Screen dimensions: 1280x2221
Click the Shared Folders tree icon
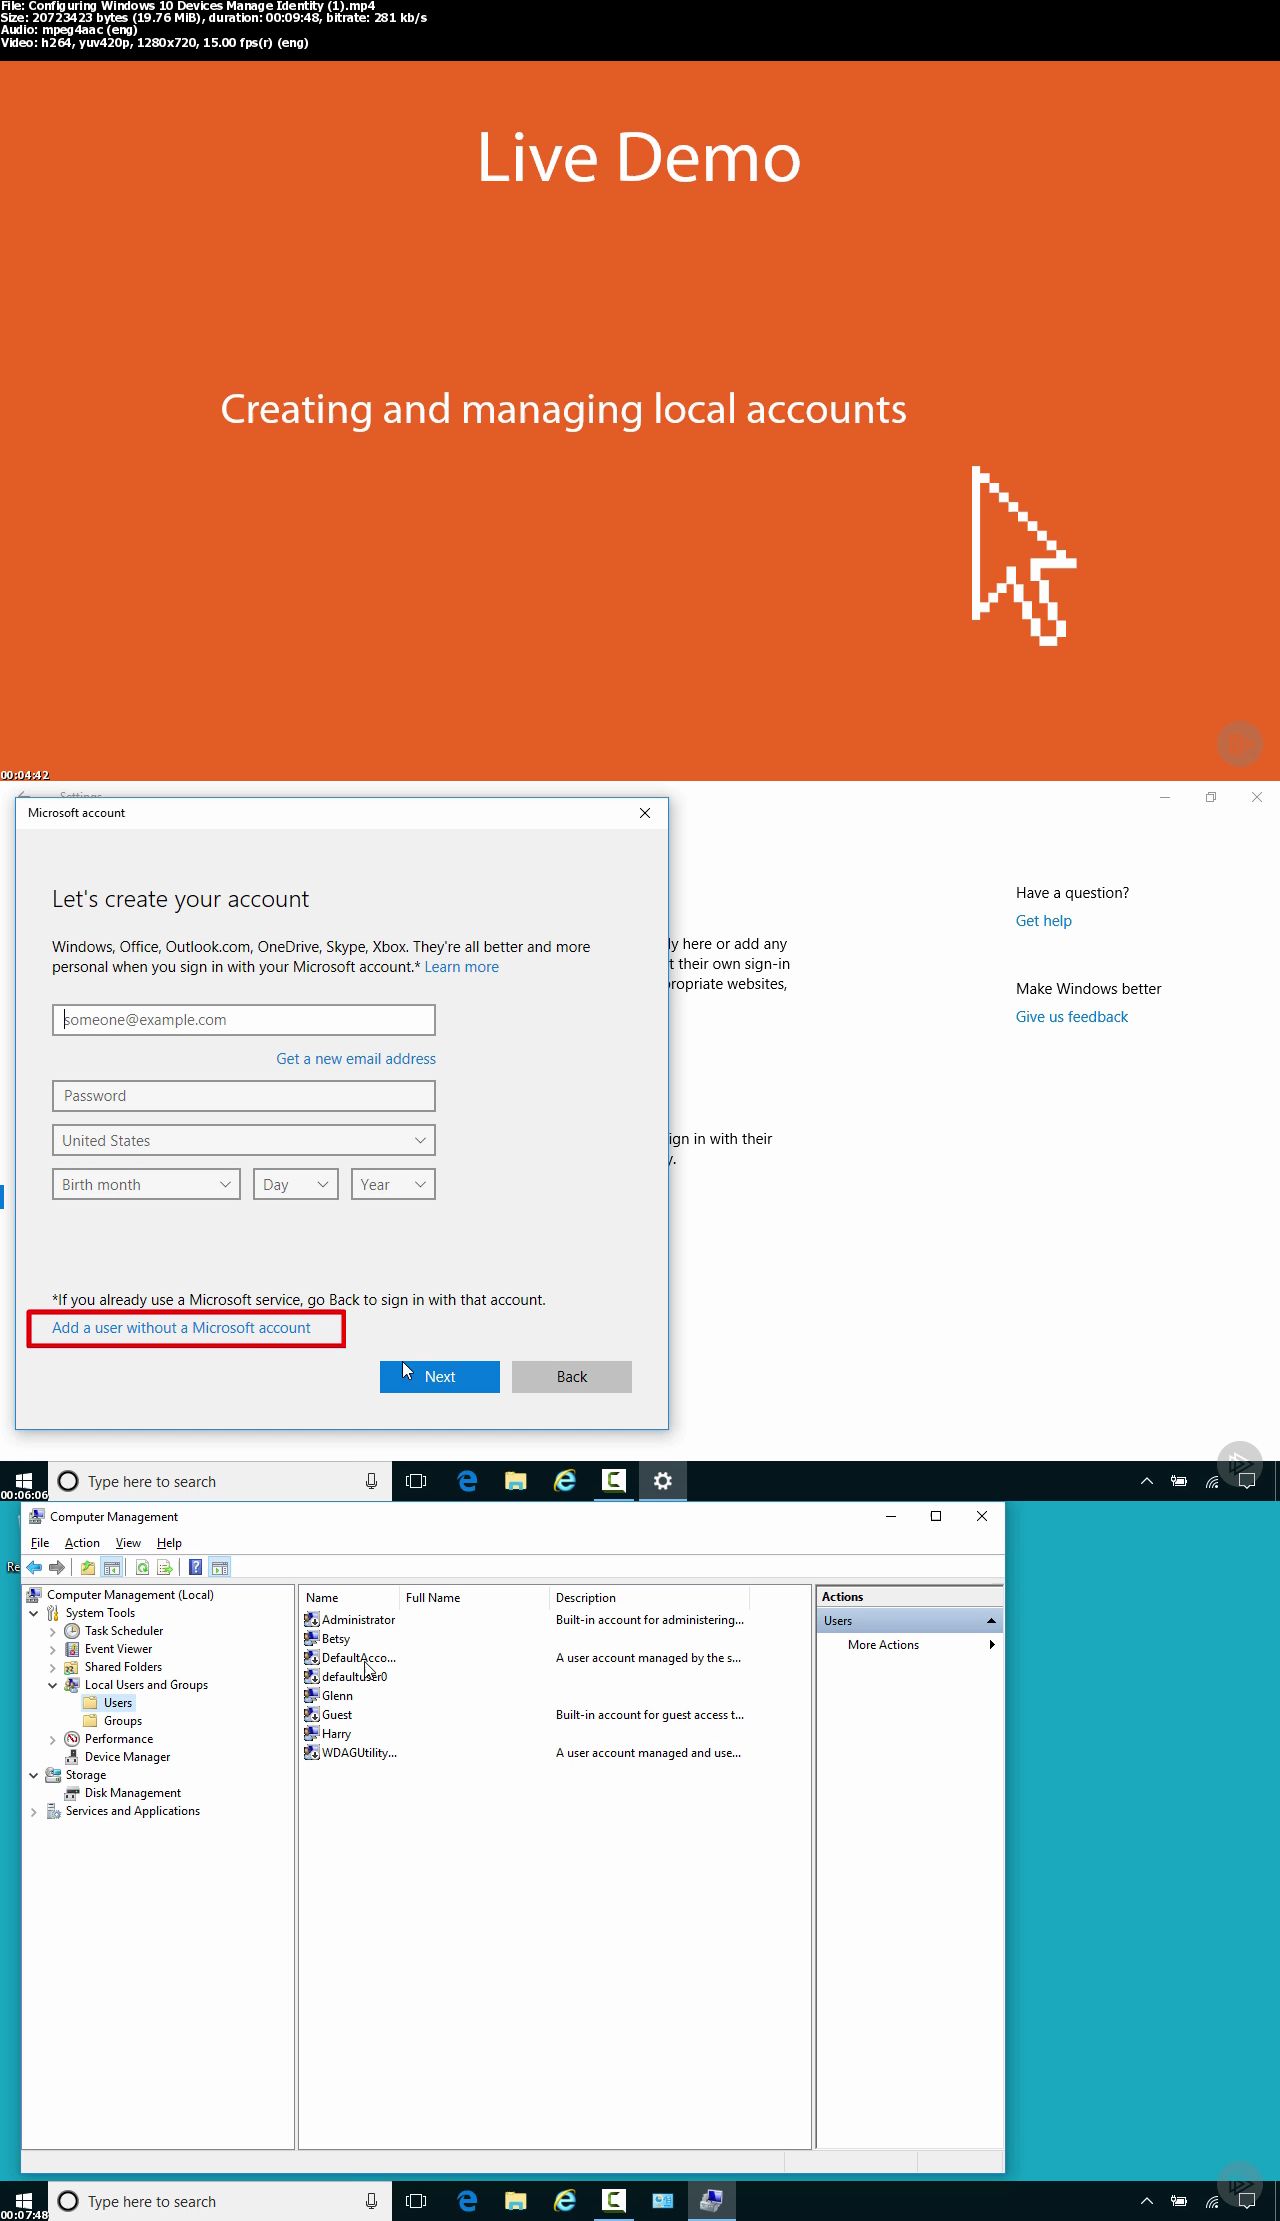[72, 1666]
